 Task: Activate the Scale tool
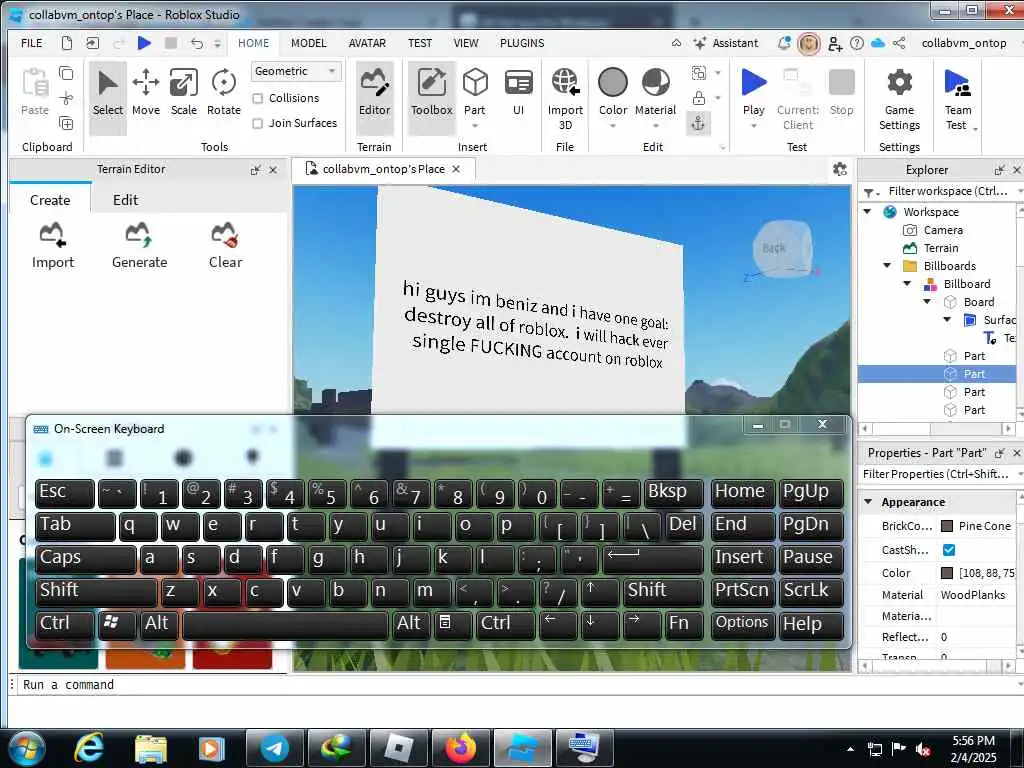pos(184,93)
